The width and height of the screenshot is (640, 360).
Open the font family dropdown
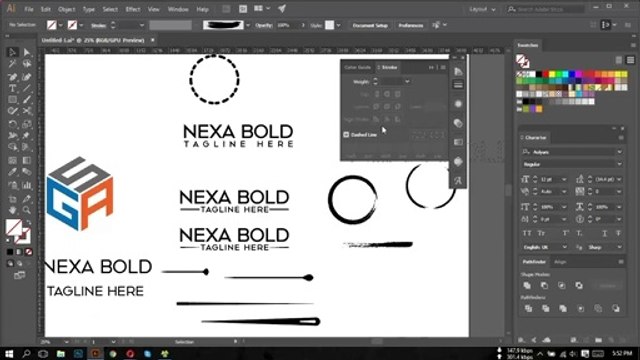click(x=619, y=152)
